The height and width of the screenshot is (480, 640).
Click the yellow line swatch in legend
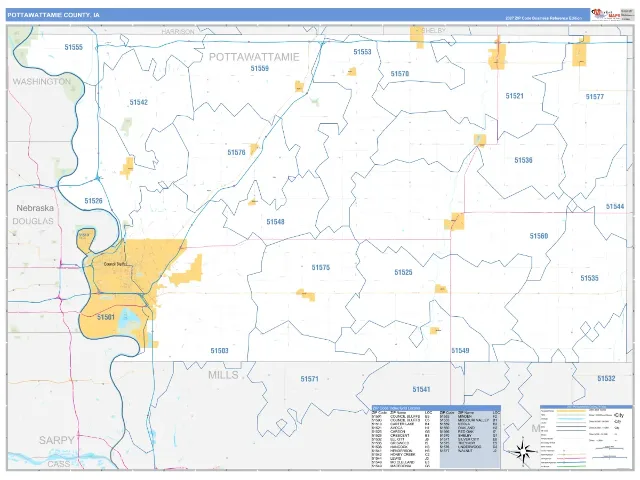coord(571,411)
